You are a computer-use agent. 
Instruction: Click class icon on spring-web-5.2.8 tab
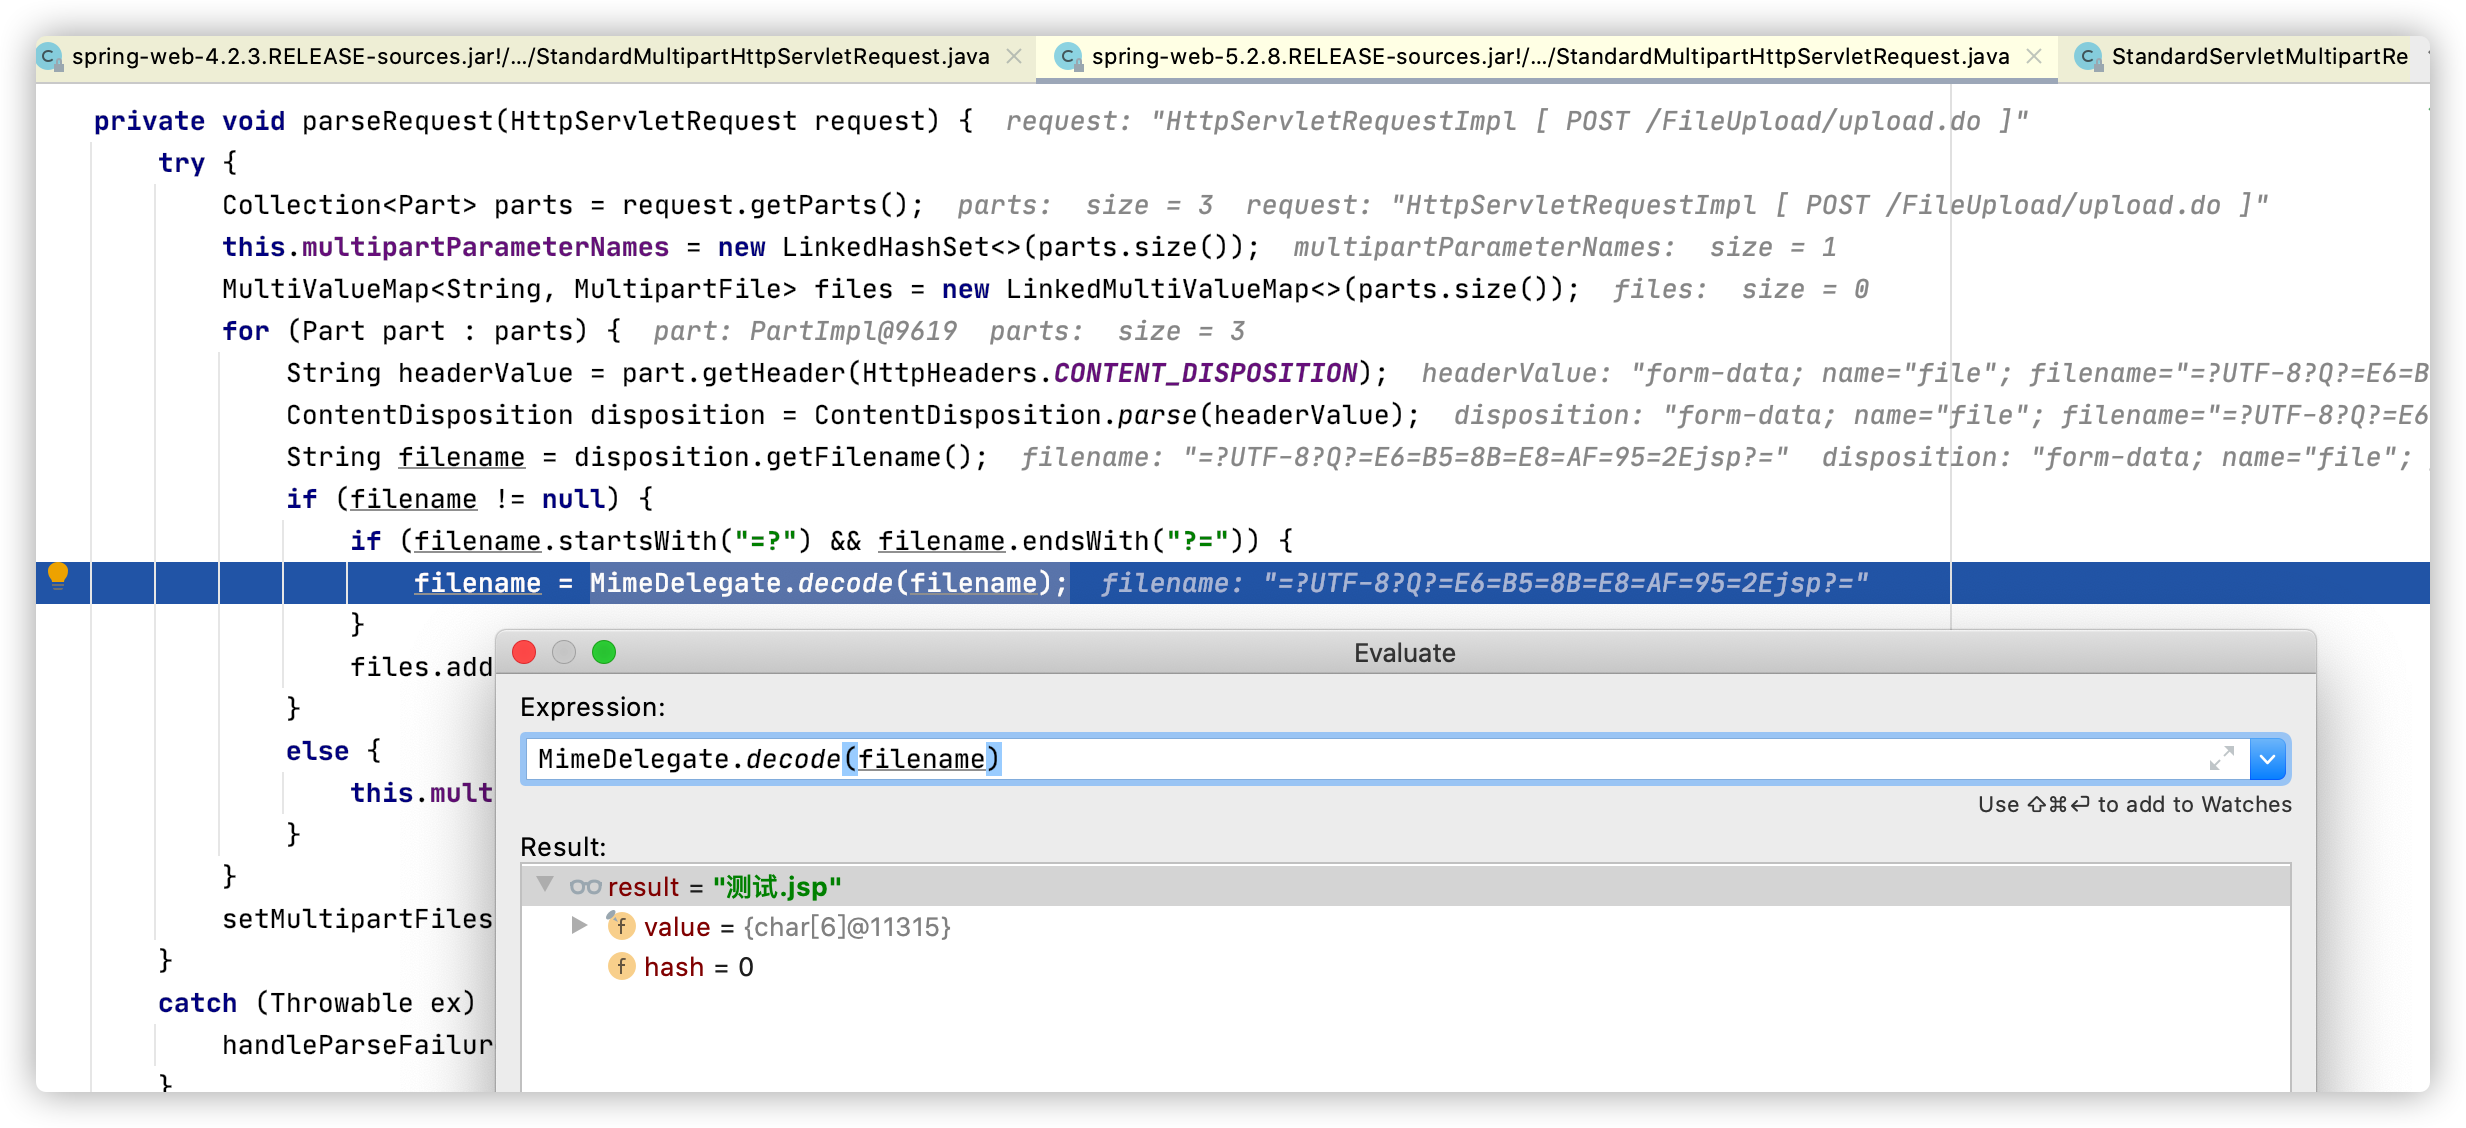(x=1068, y=57)
